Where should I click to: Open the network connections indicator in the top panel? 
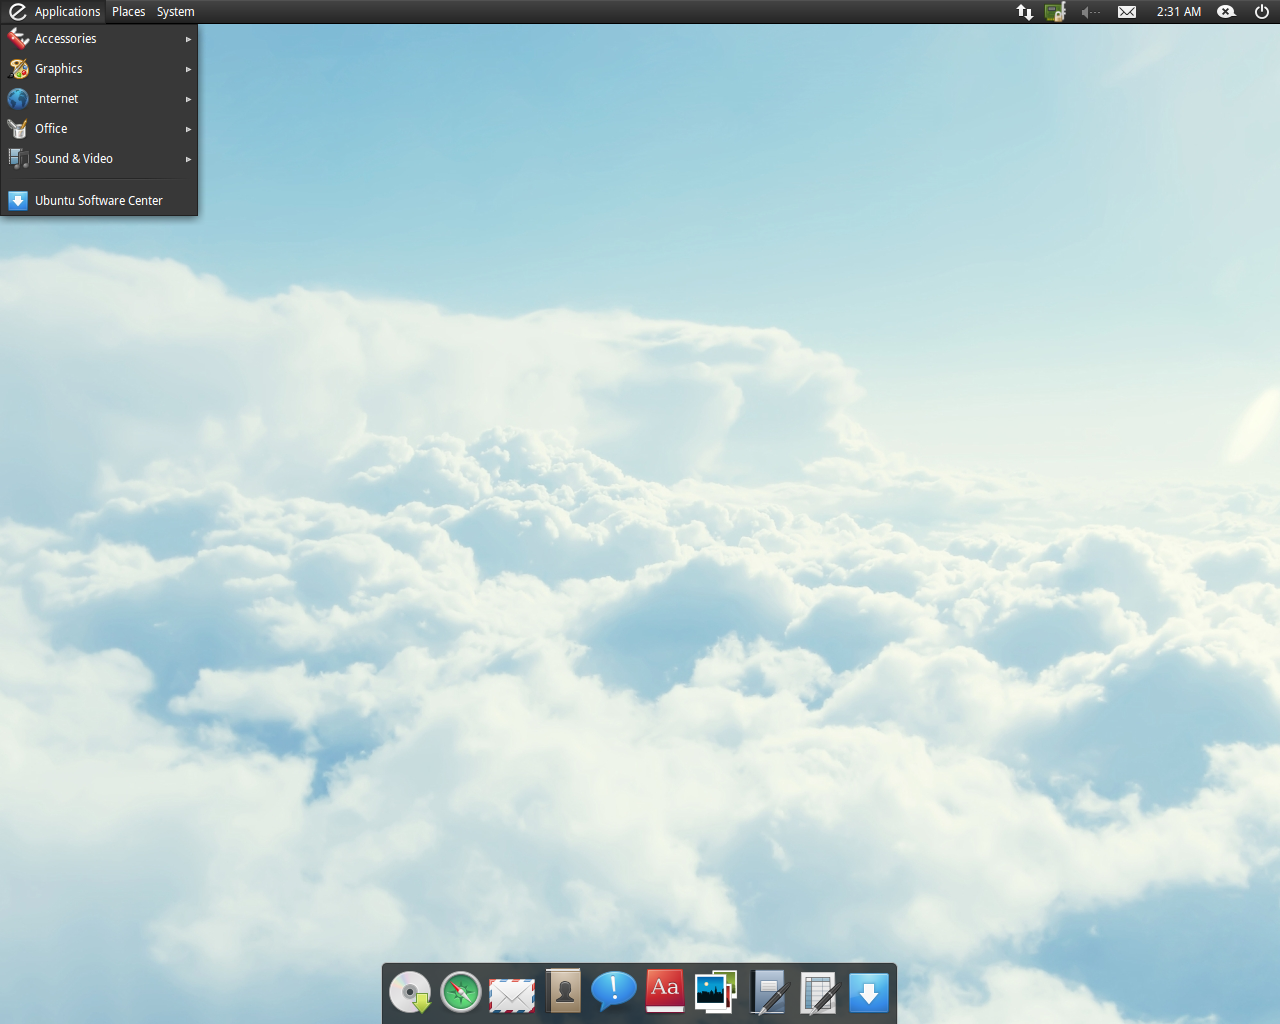pyautogui.click(x=1025, y=12)
